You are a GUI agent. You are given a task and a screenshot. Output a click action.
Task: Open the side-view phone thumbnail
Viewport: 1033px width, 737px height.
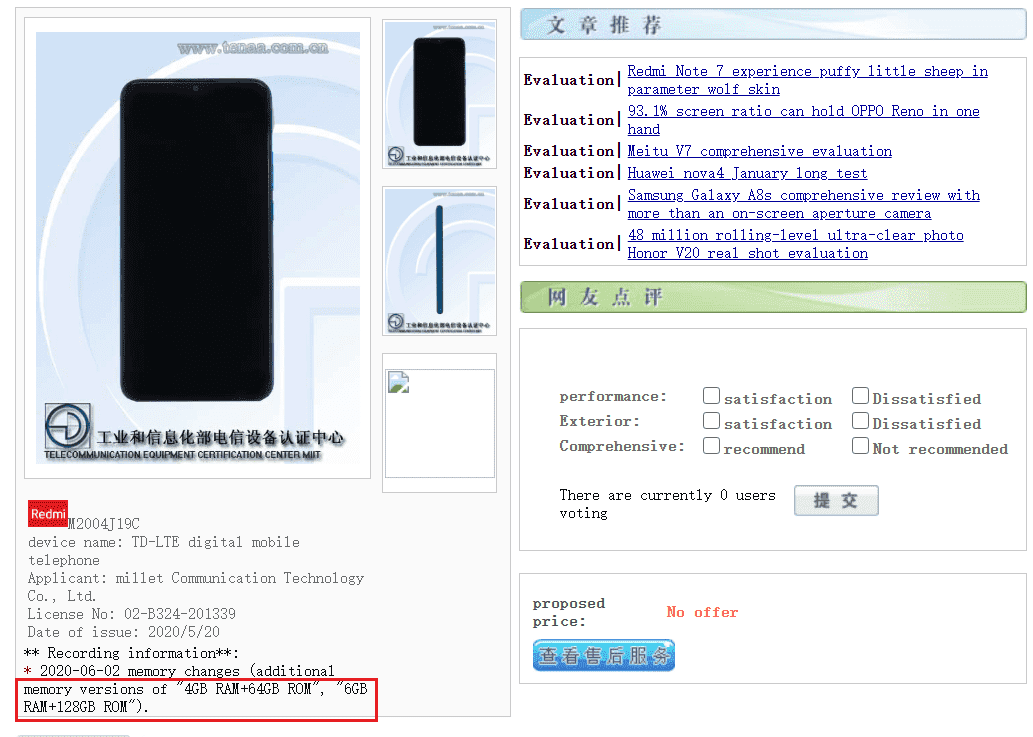(439, 261)
